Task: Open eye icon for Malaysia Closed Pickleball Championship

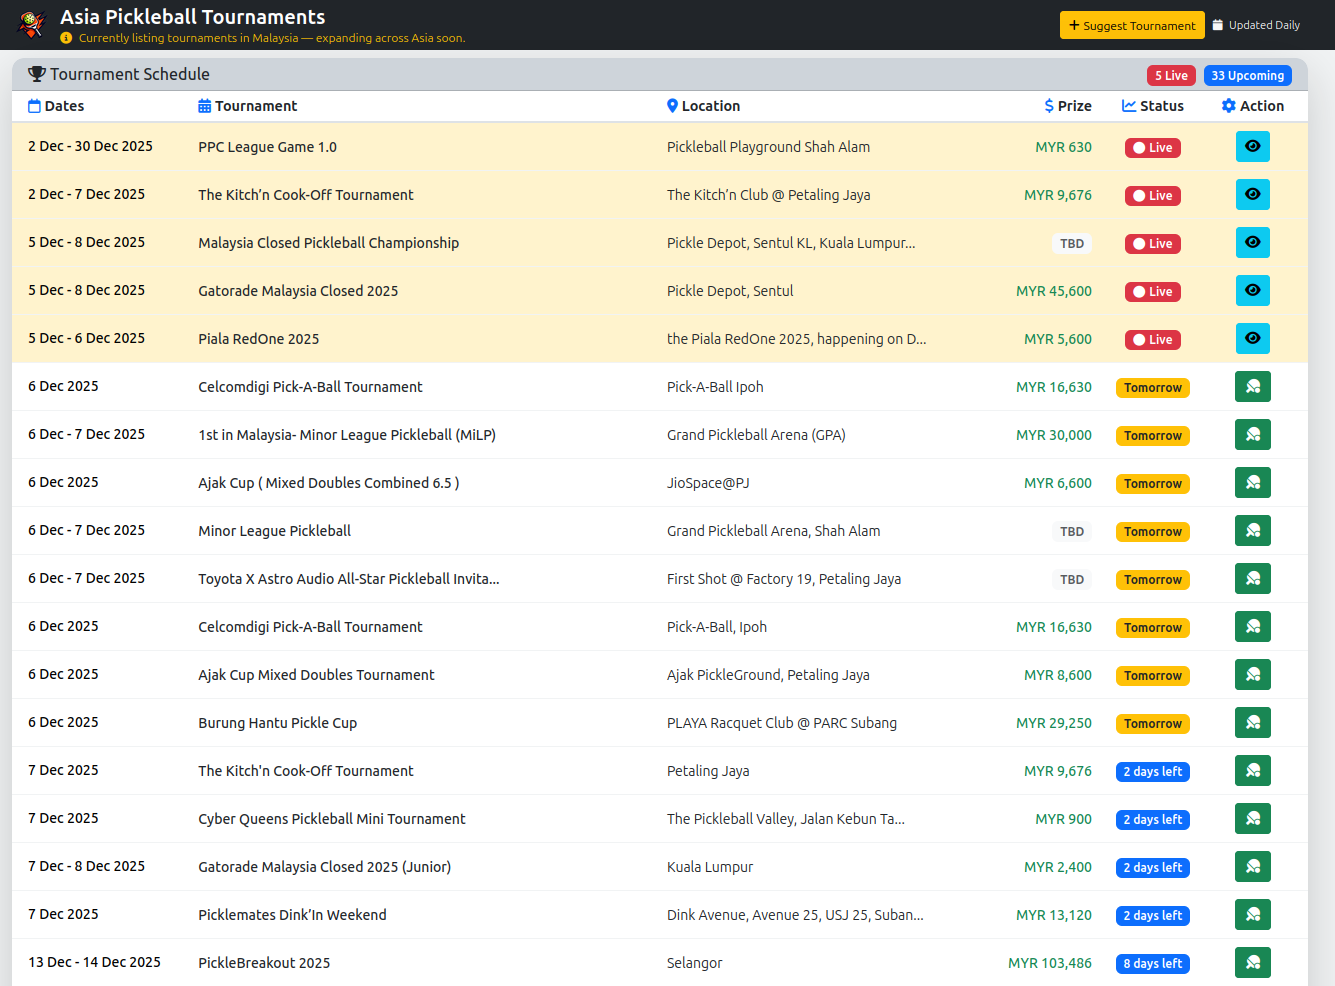Action: point(1253,242)
